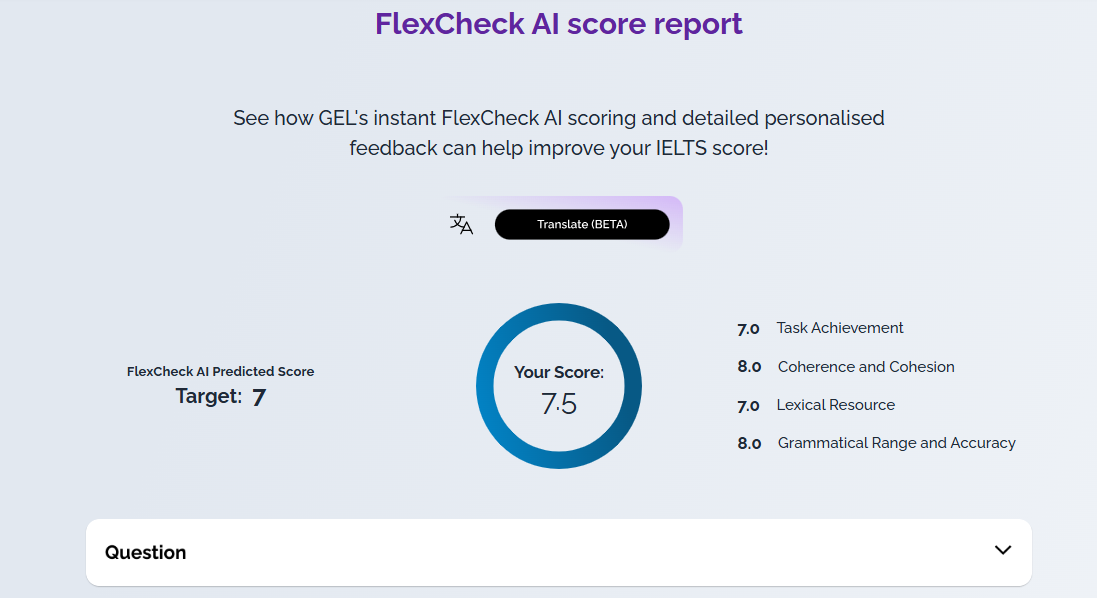Expand the Question panel chevron arrow
The image size is (1097, 598).
(x=1003, y=550)
